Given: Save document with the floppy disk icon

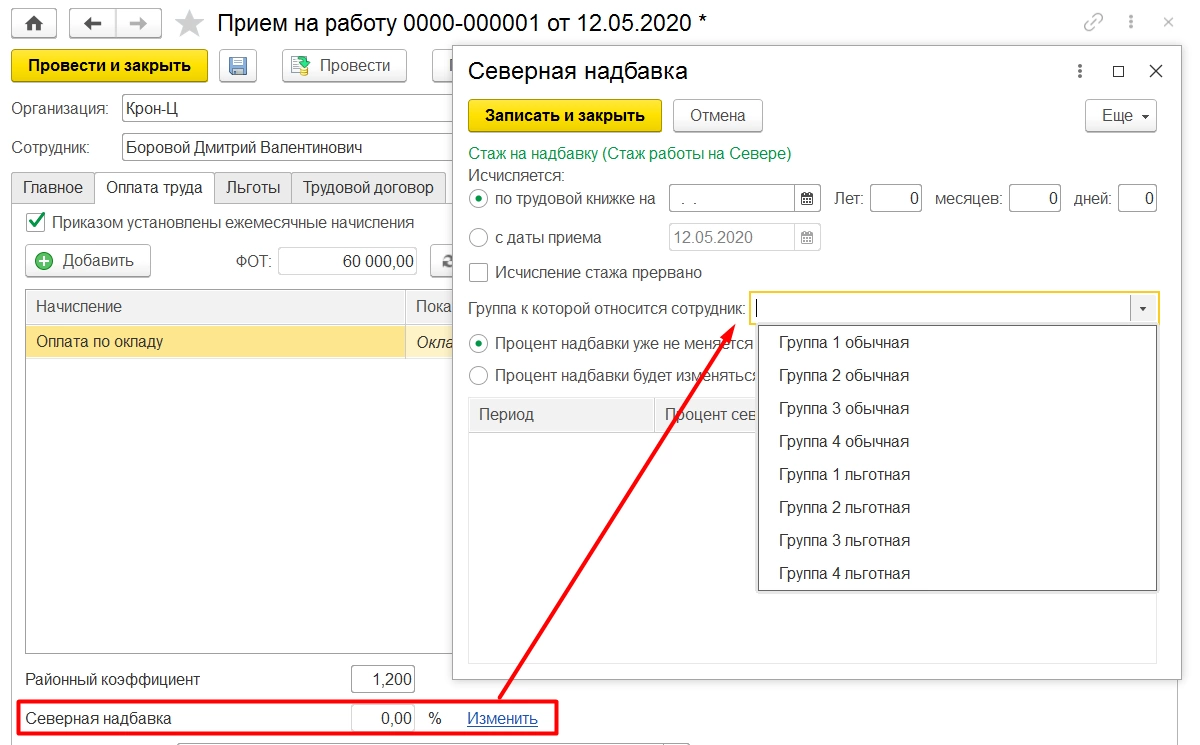Looking at the screenshot, I should (238, 66).
